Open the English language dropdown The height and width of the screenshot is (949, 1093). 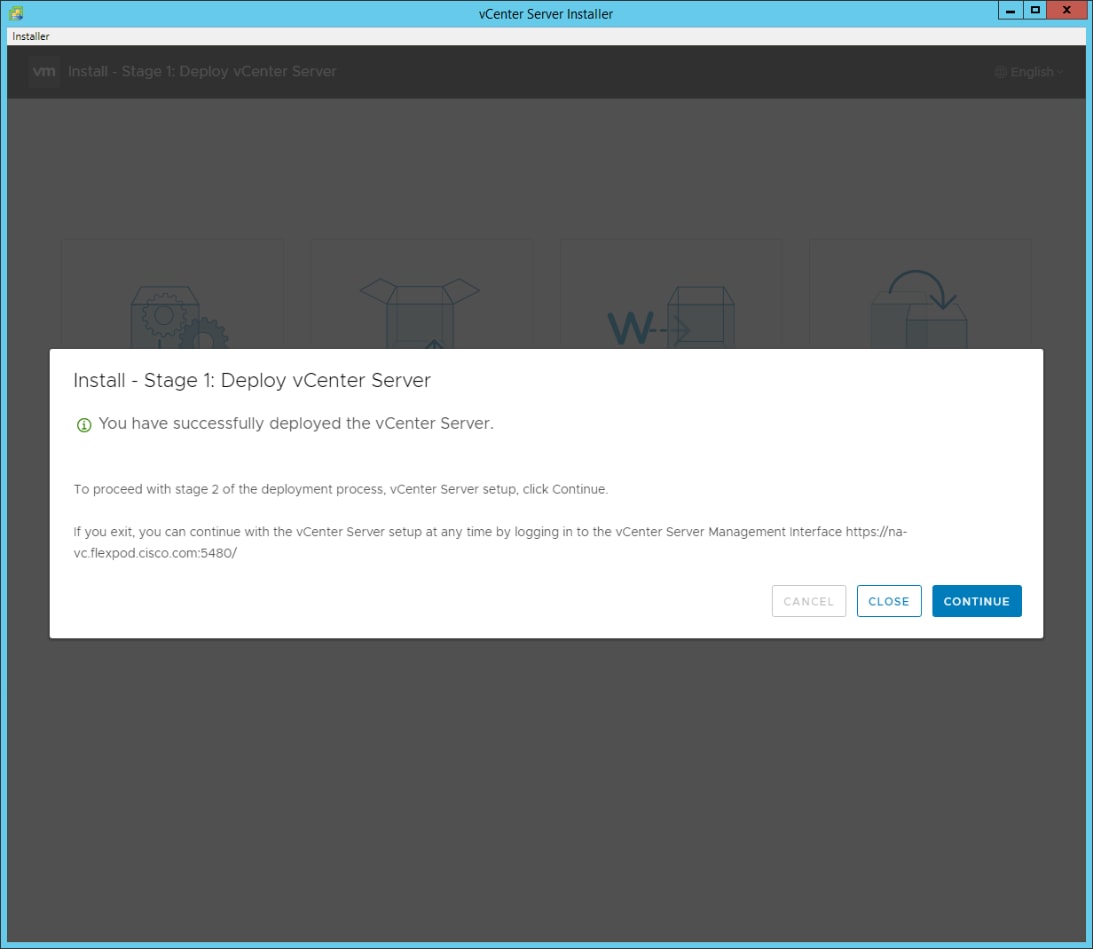click(x=1029, y=72)
